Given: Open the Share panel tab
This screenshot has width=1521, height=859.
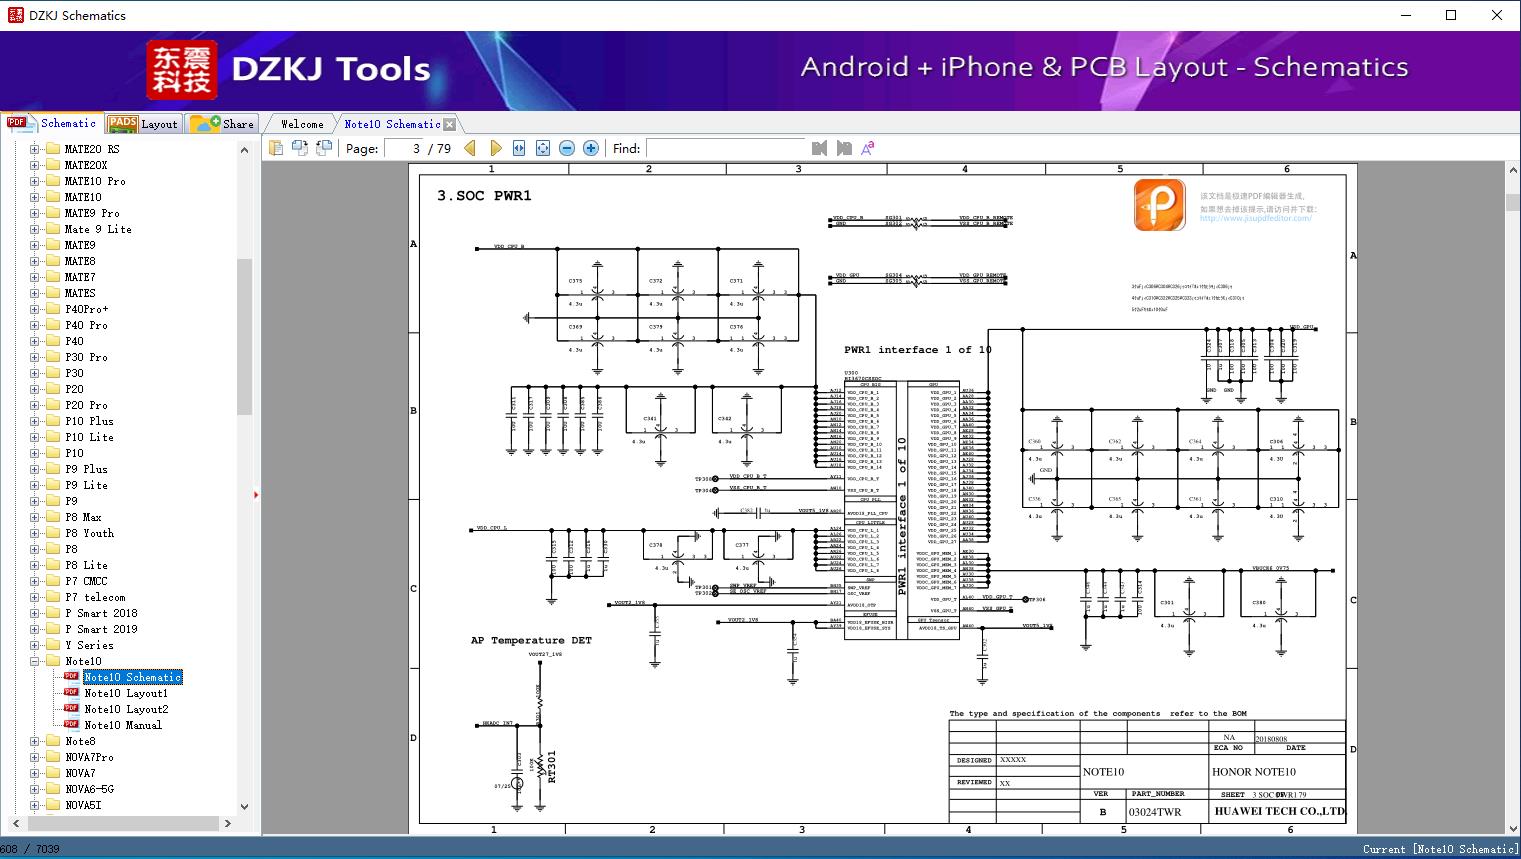Looking at the screenshot, I should pyautogui.click(x=222, y=124).
